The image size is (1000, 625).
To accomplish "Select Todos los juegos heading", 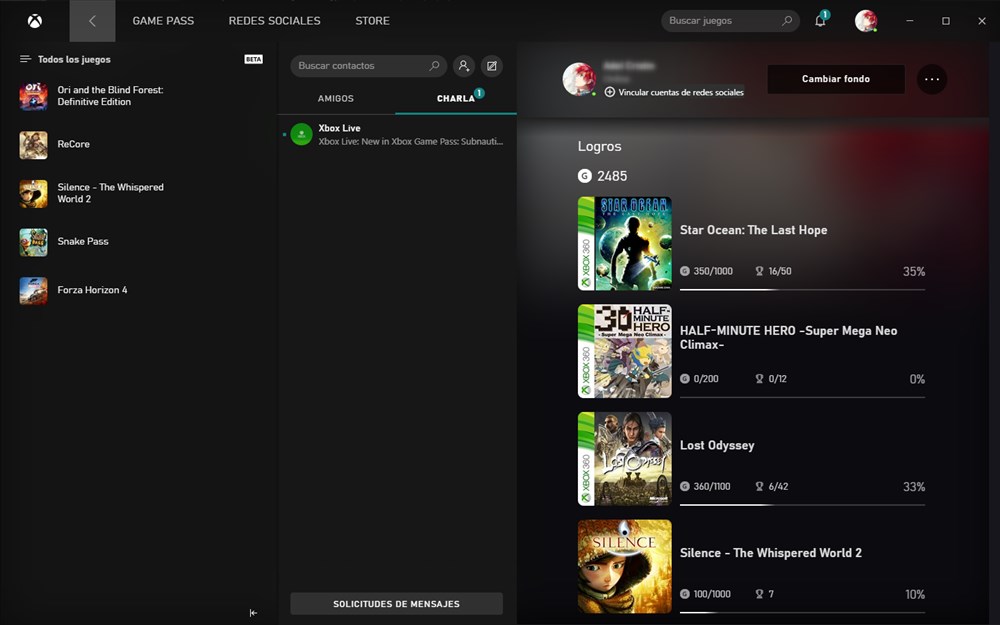I will [74, 59].
